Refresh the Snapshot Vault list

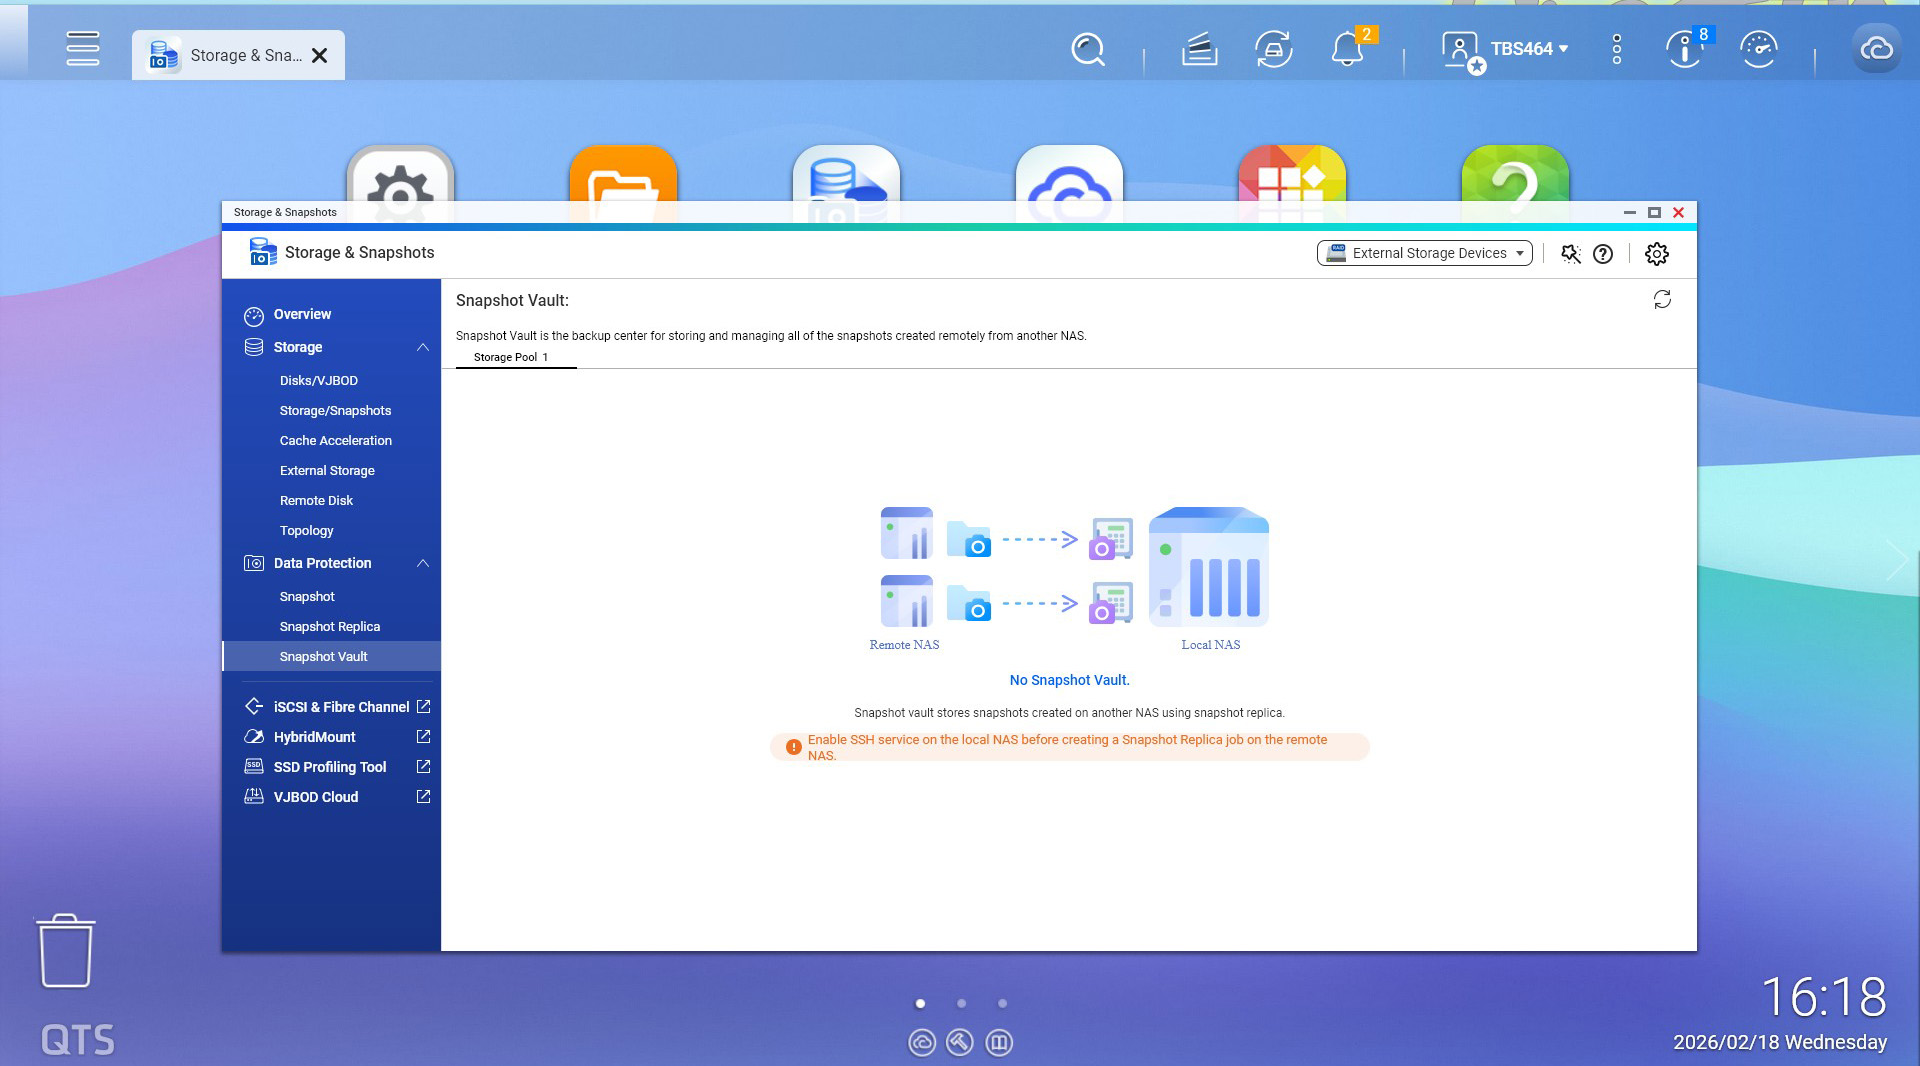coord(1662,300)
